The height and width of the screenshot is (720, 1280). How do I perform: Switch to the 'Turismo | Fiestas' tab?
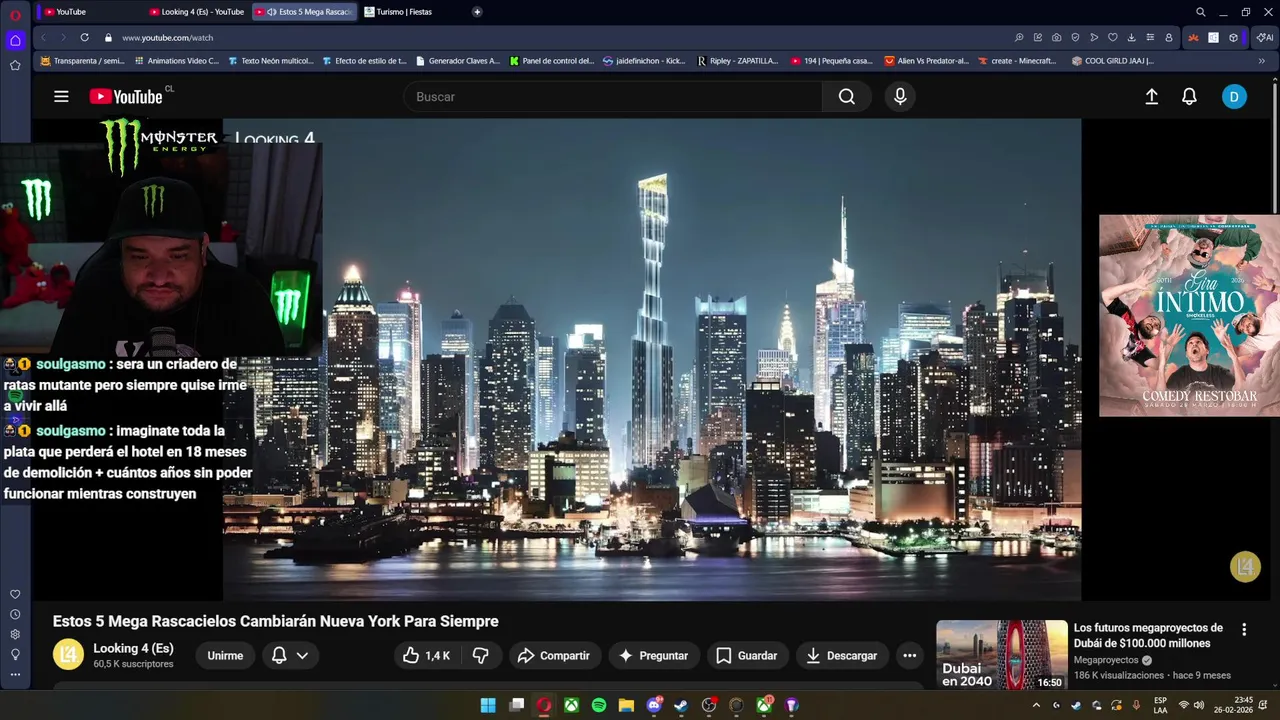(410, 12)
